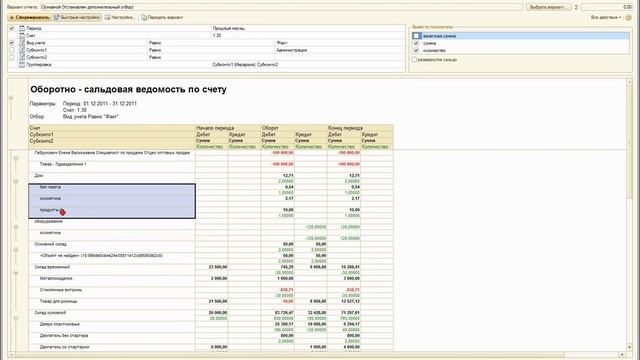Viewport: 640px width, 360px height.
Task: Click the calendar icon of Период row
Action: 22,28
